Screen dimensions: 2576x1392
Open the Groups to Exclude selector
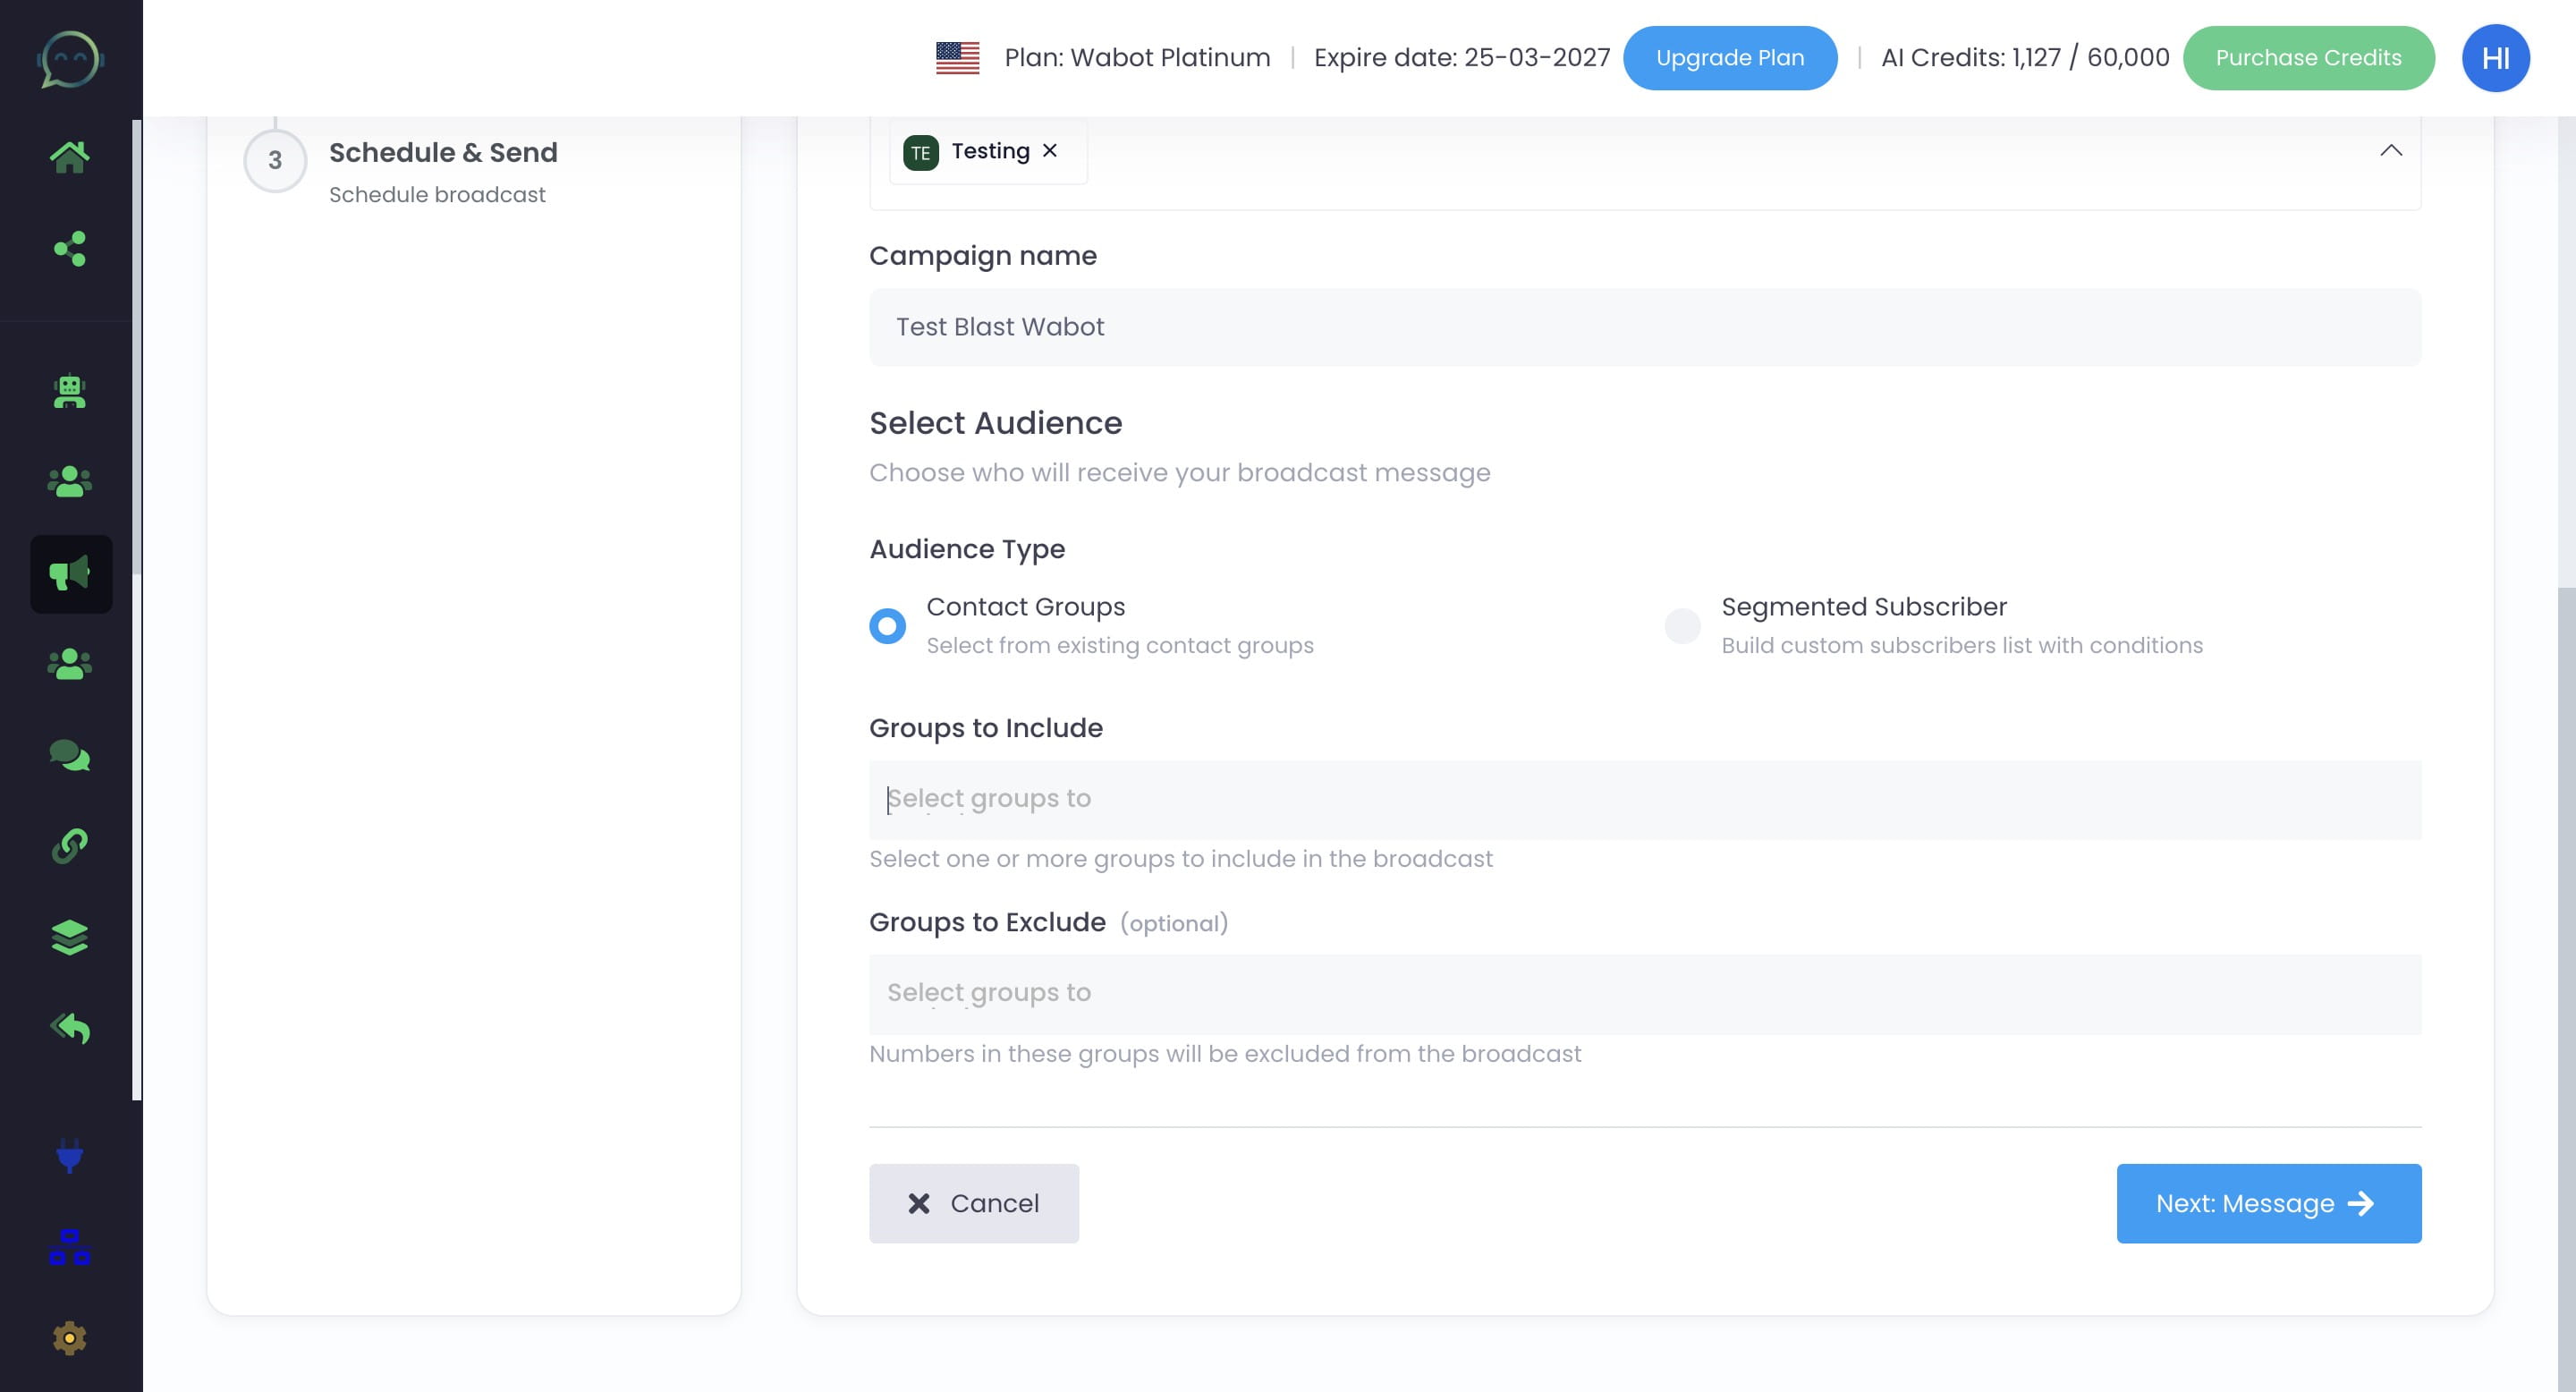point(1645,992)
